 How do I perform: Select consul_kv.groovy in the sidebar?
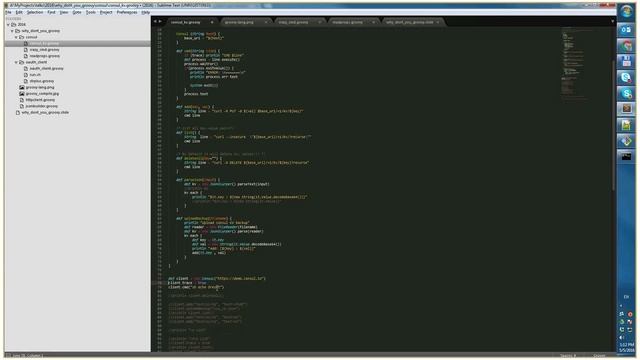[44, 43]
